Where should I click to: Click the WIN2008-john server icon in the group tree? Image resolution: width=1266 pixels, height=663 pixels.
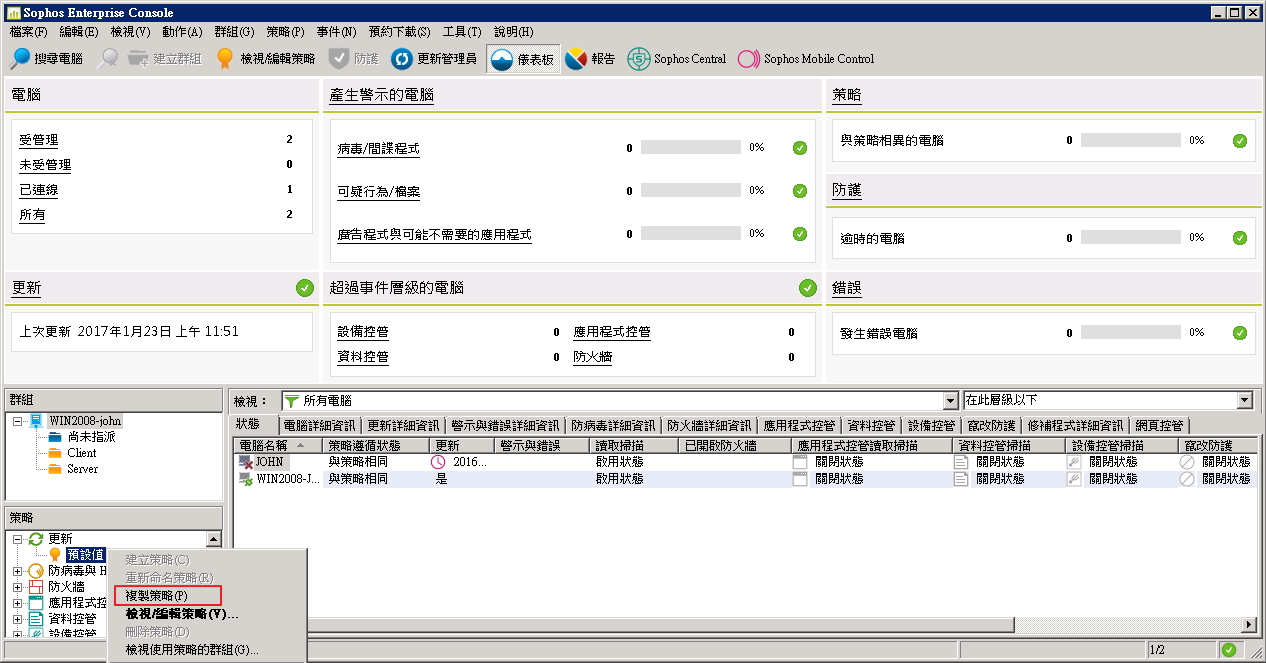[x=37, y=421]
